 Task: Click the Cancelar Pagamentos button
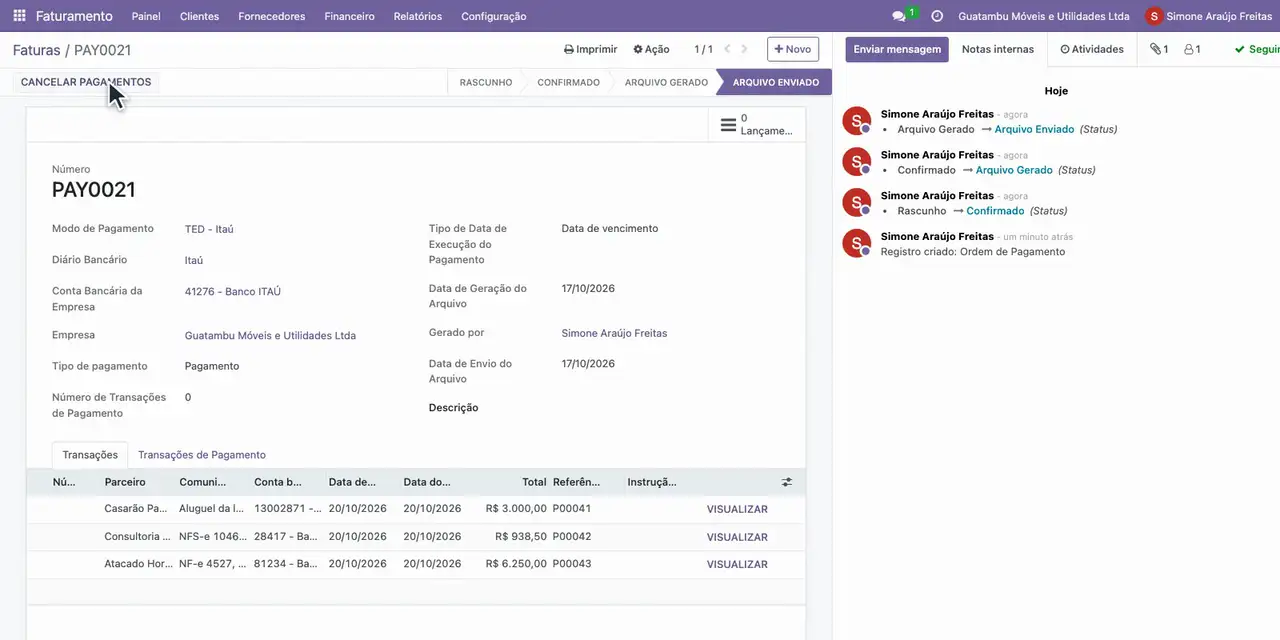[x=86, y=82]
